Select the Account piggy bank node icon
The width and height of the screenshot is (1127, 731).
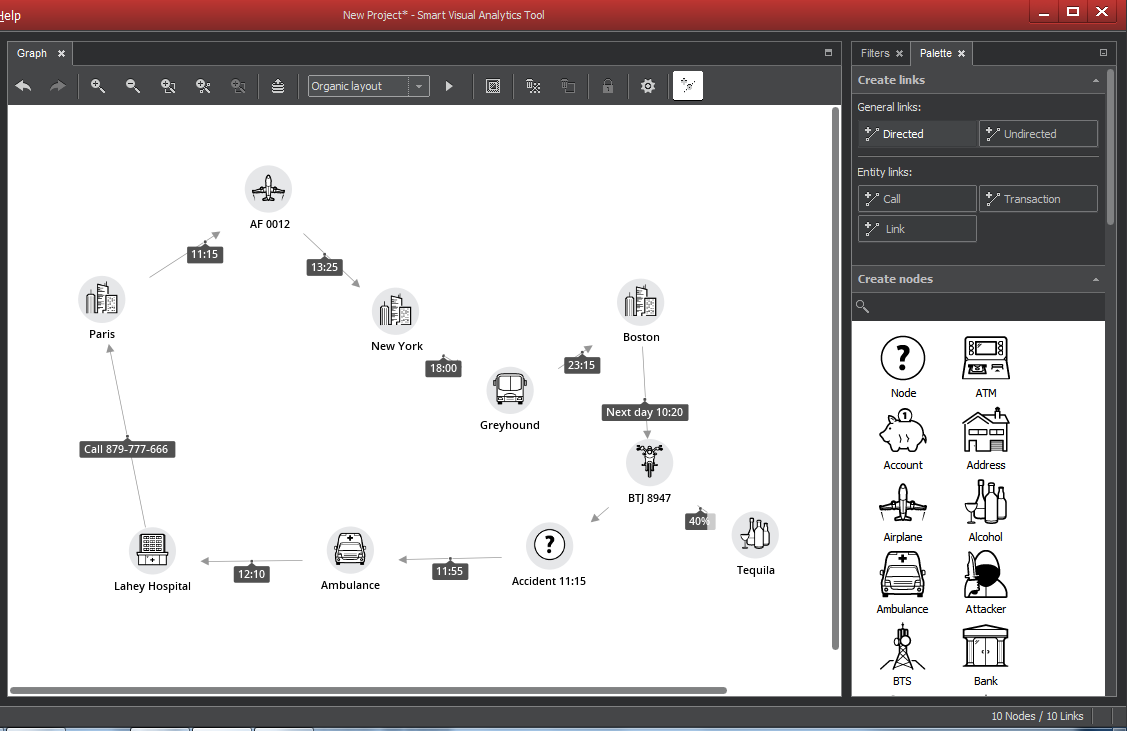[902, 431]
